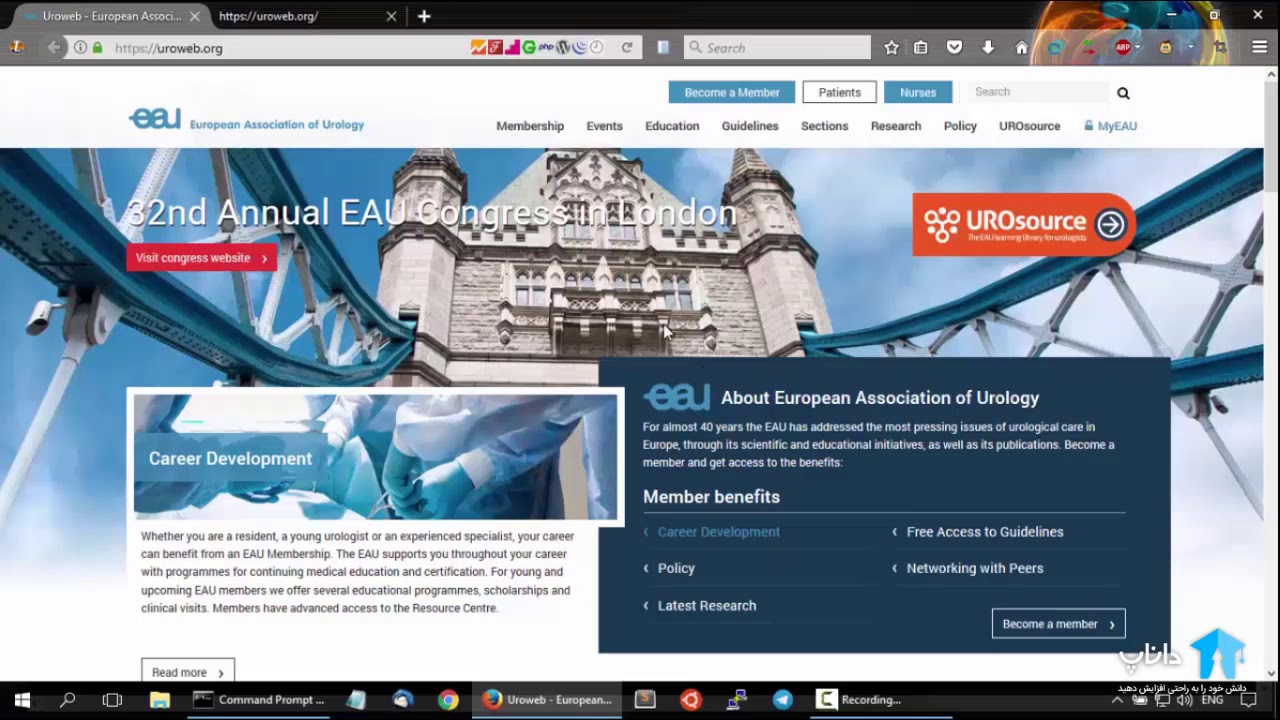Open Telegram from the taskbar

tap(782, 700)
